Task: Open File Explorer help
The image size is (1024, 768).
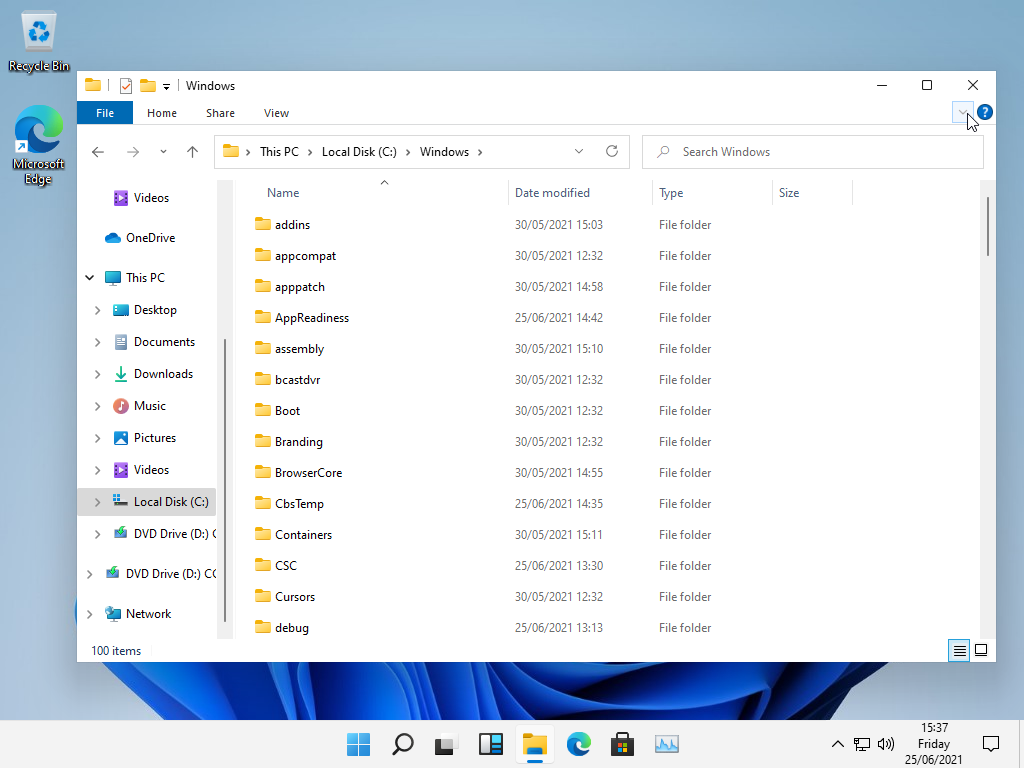Action: point(984,113)
